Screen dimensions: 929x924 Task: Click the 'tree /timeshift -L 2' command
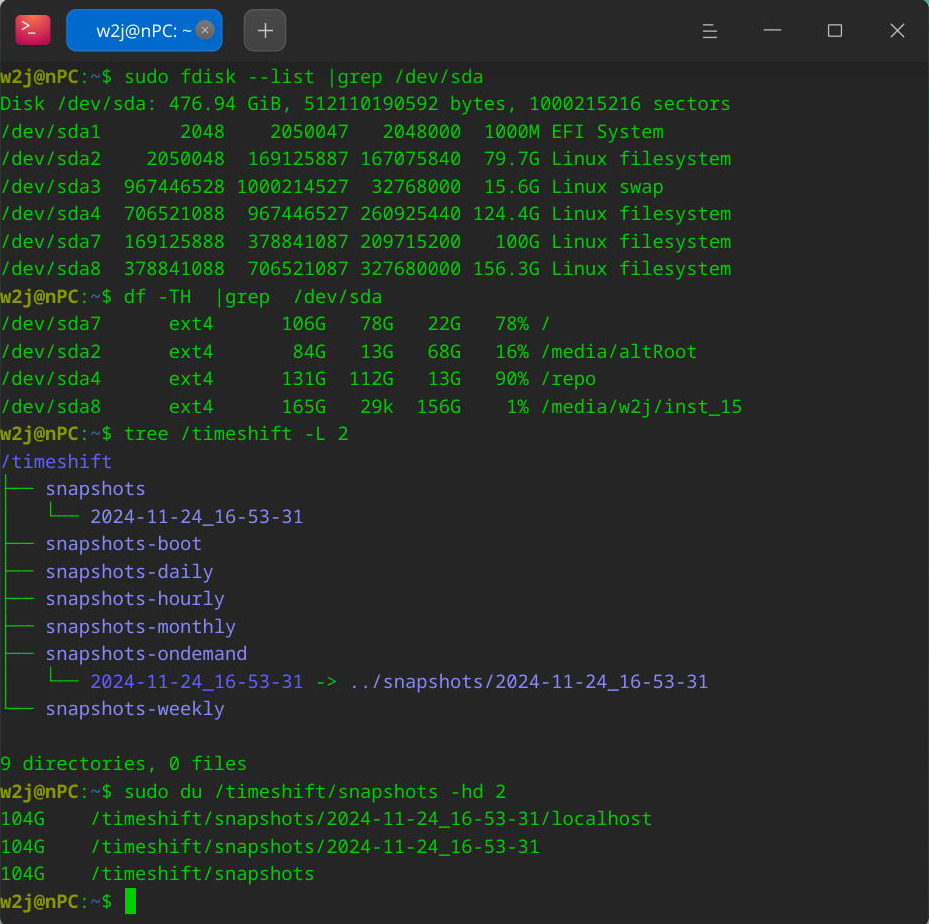pos(236,434)
